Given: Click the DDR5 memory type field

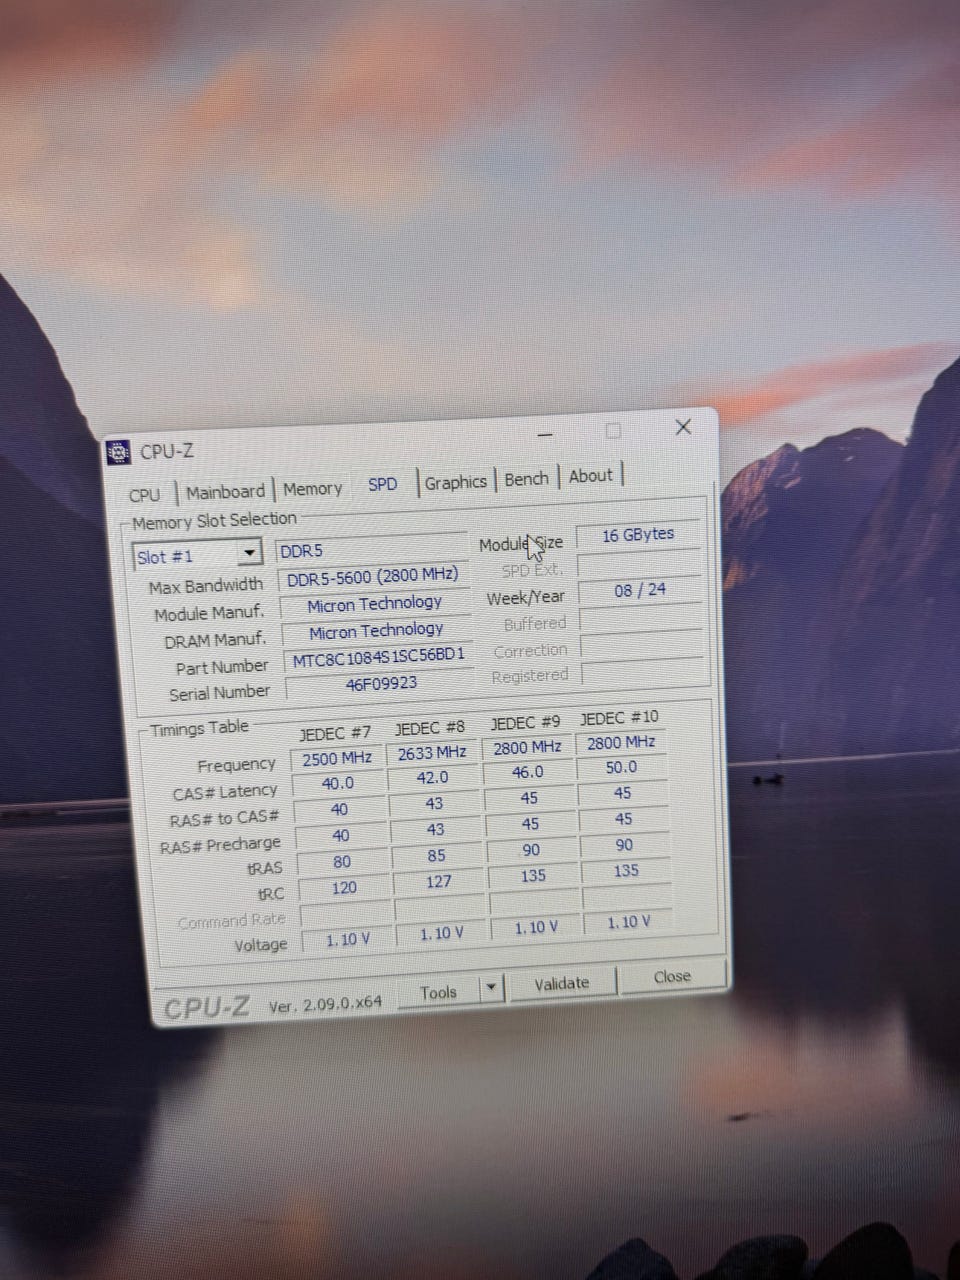Looking at the screenshot, I should (x=372, y=549).
